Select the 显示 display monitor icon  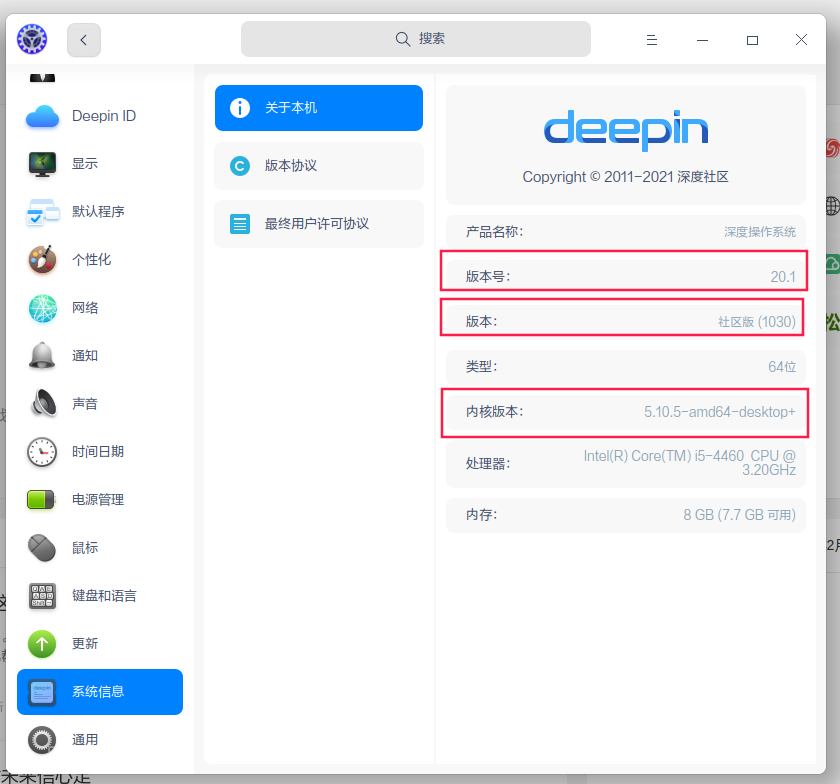pyautogui.click(x=42, y=164)
